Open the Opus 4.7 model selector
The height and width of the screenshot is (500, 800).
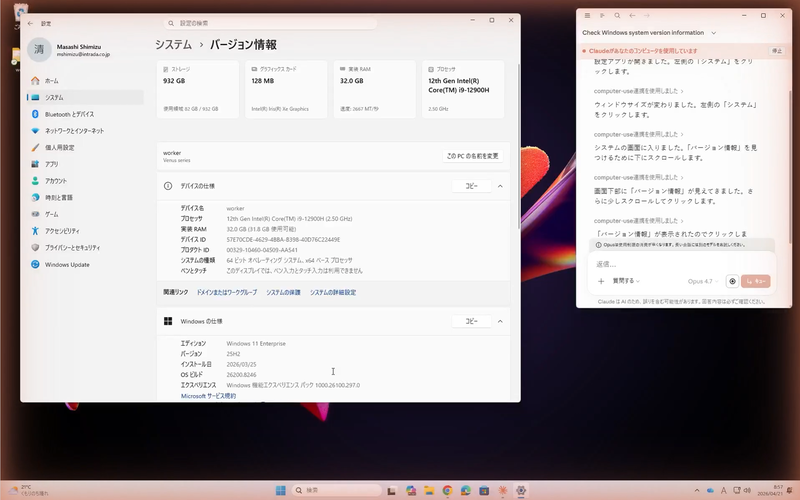tap(703, 281)
